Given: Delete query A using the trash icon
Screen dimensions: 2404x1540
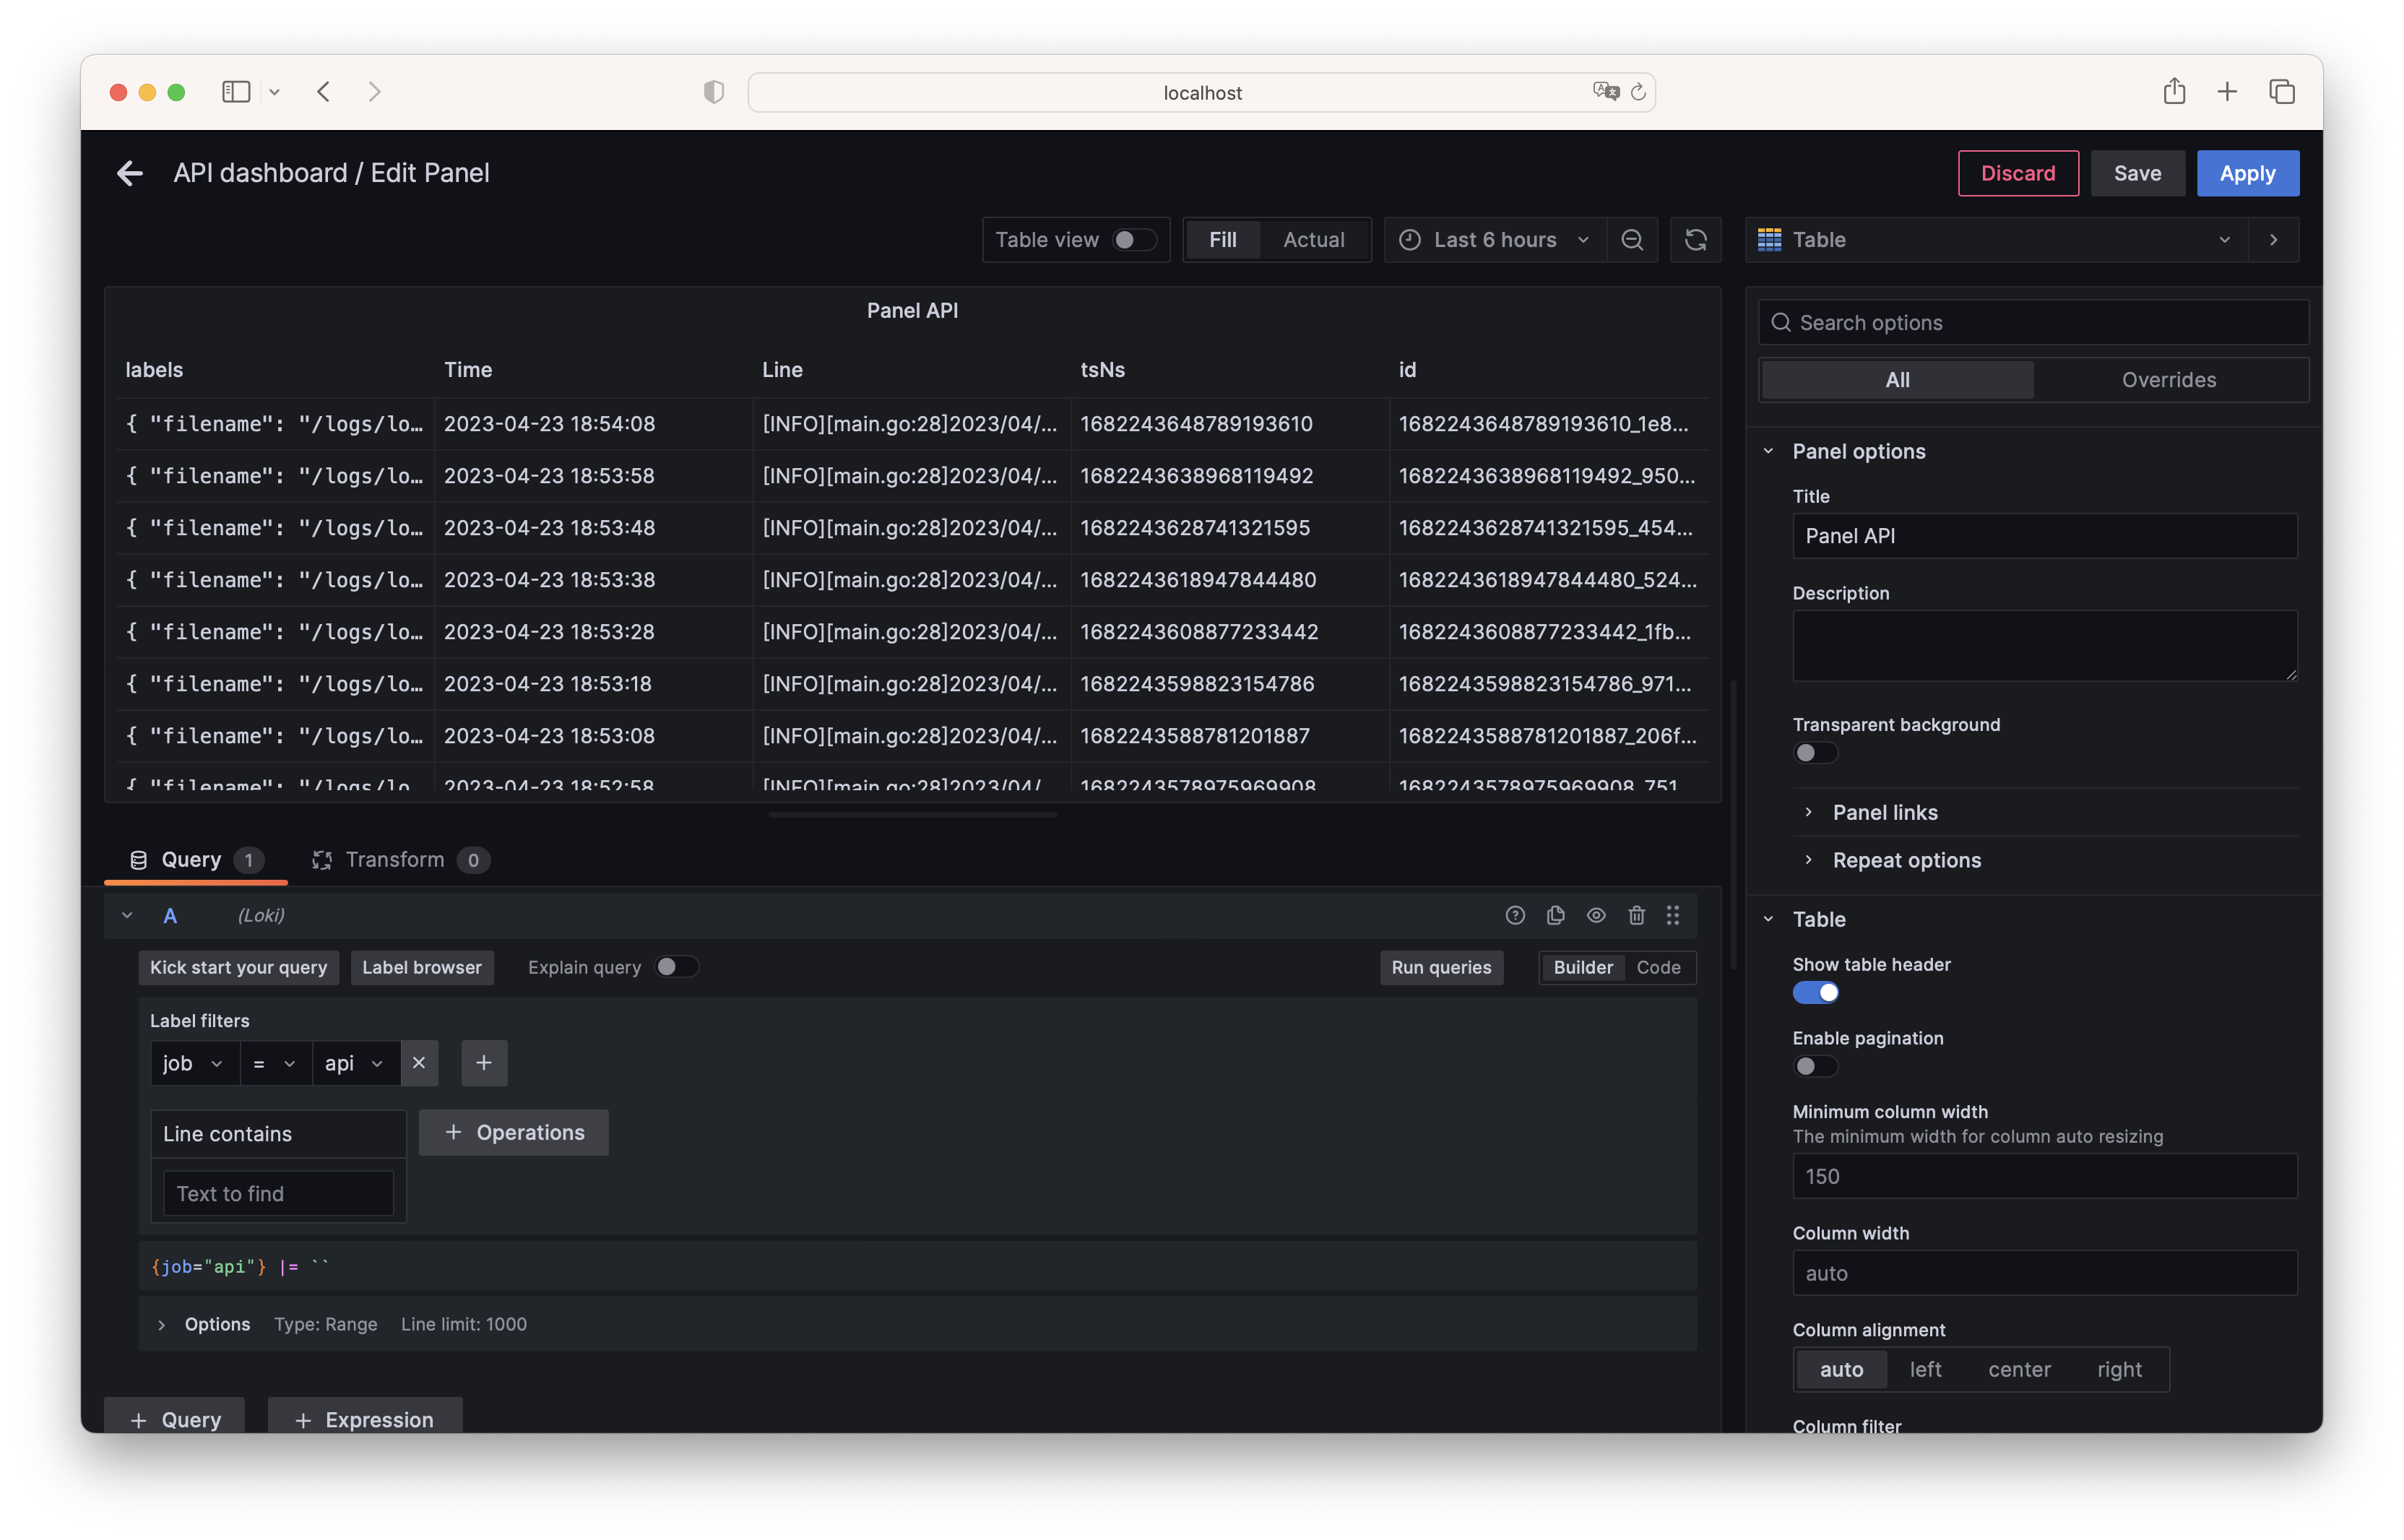Looking at the screenshot, I should (1636, 915).
